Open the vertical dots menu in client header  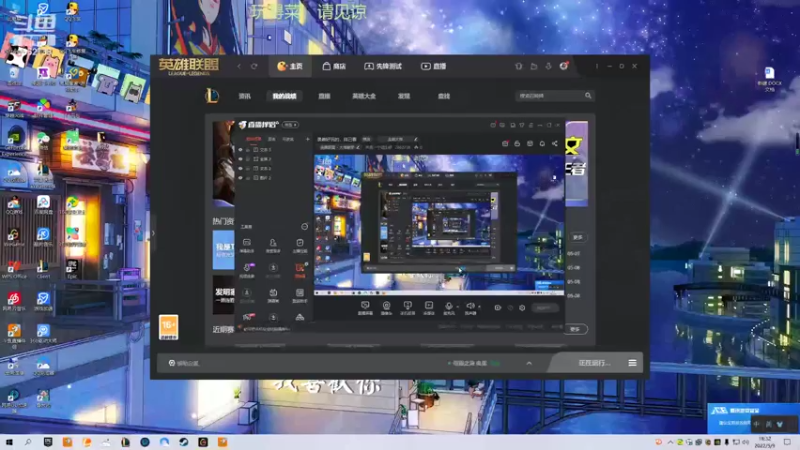596,66
